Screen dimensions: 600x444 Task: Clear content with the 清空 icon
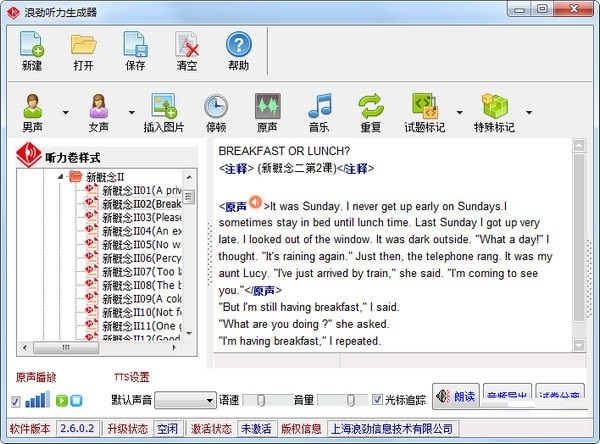186,51
